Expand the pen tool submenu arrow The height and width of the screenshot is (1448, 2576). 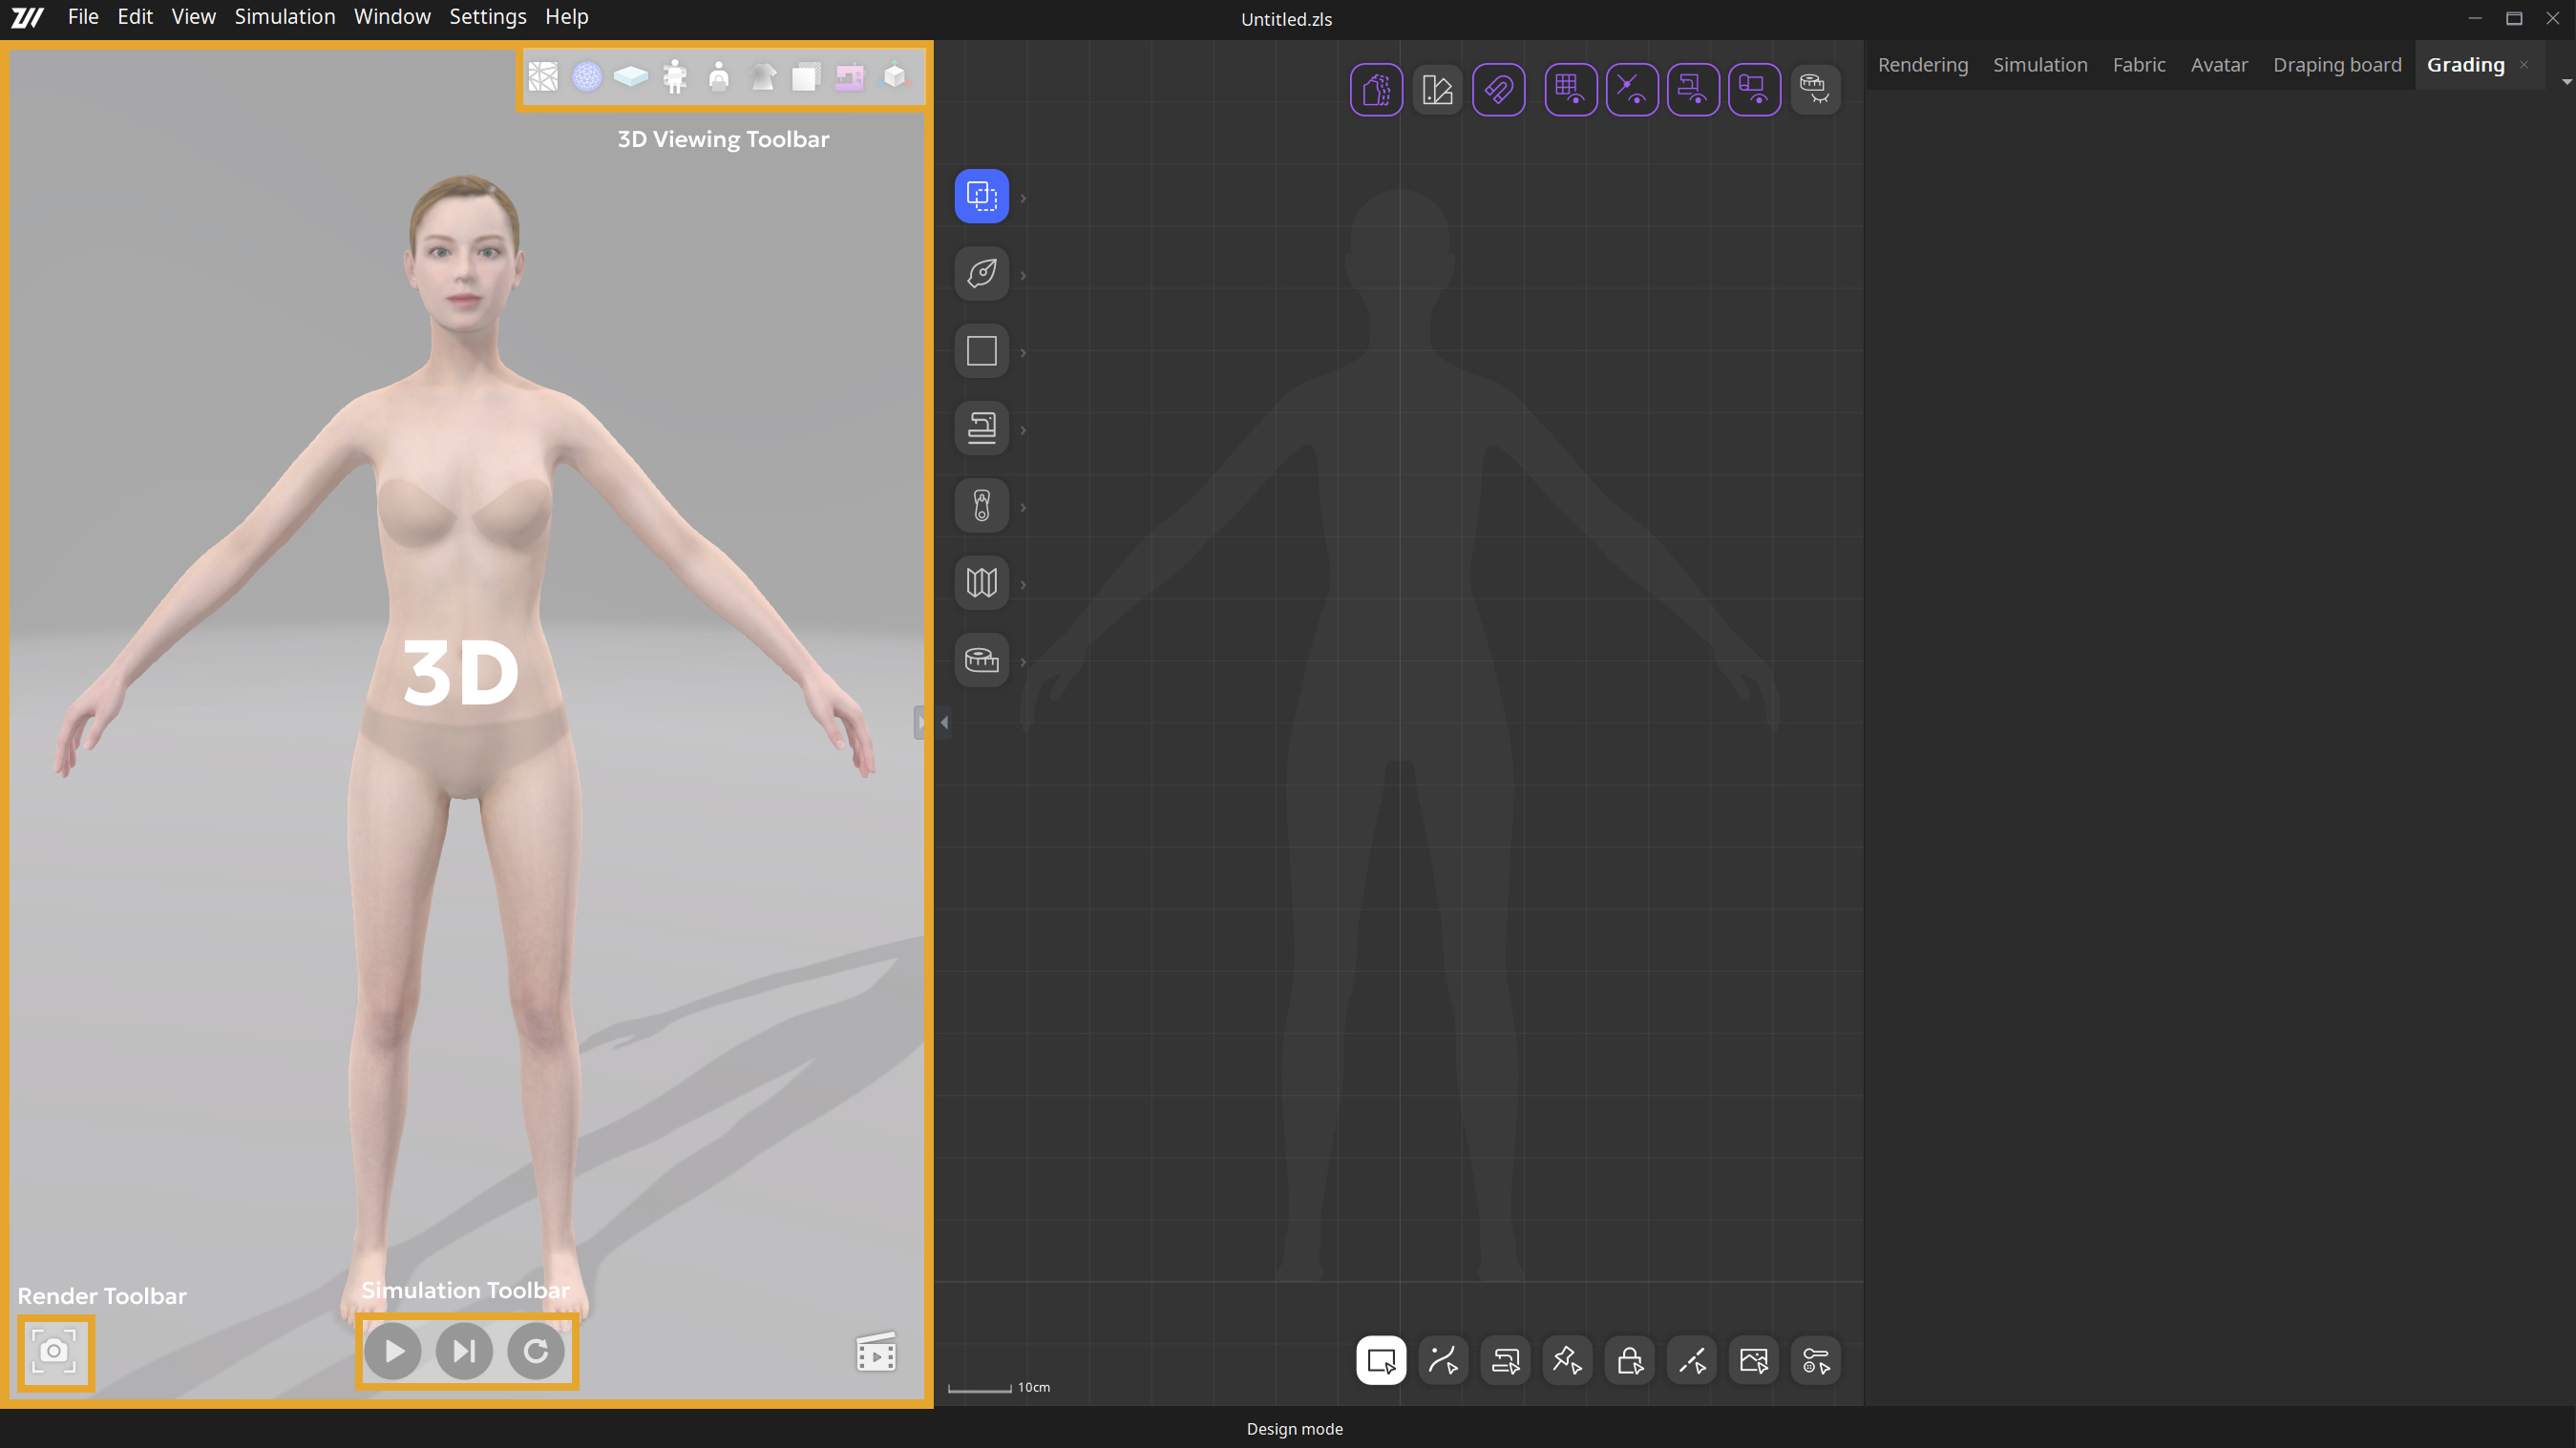pyautogui.click(x=1023, y=275)
